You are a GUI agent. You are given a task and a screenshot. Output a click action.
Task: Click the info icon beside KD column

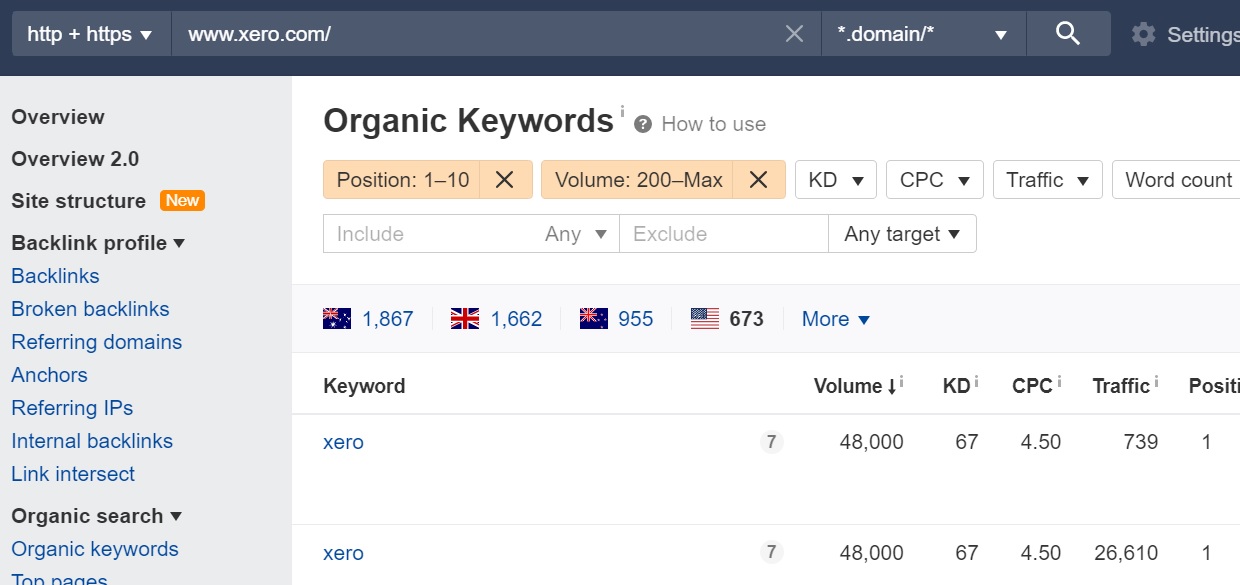point(976,381)
